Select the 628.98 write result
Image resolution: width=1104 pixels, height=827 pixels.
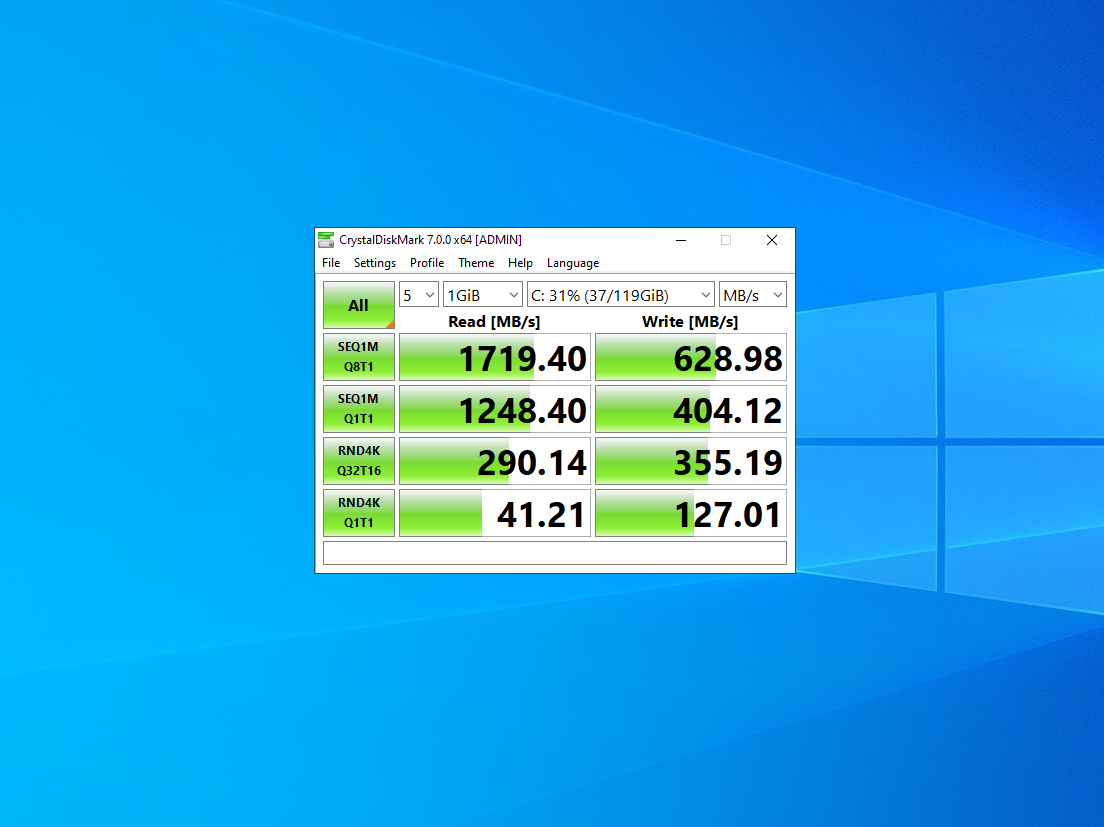[691, 357]
